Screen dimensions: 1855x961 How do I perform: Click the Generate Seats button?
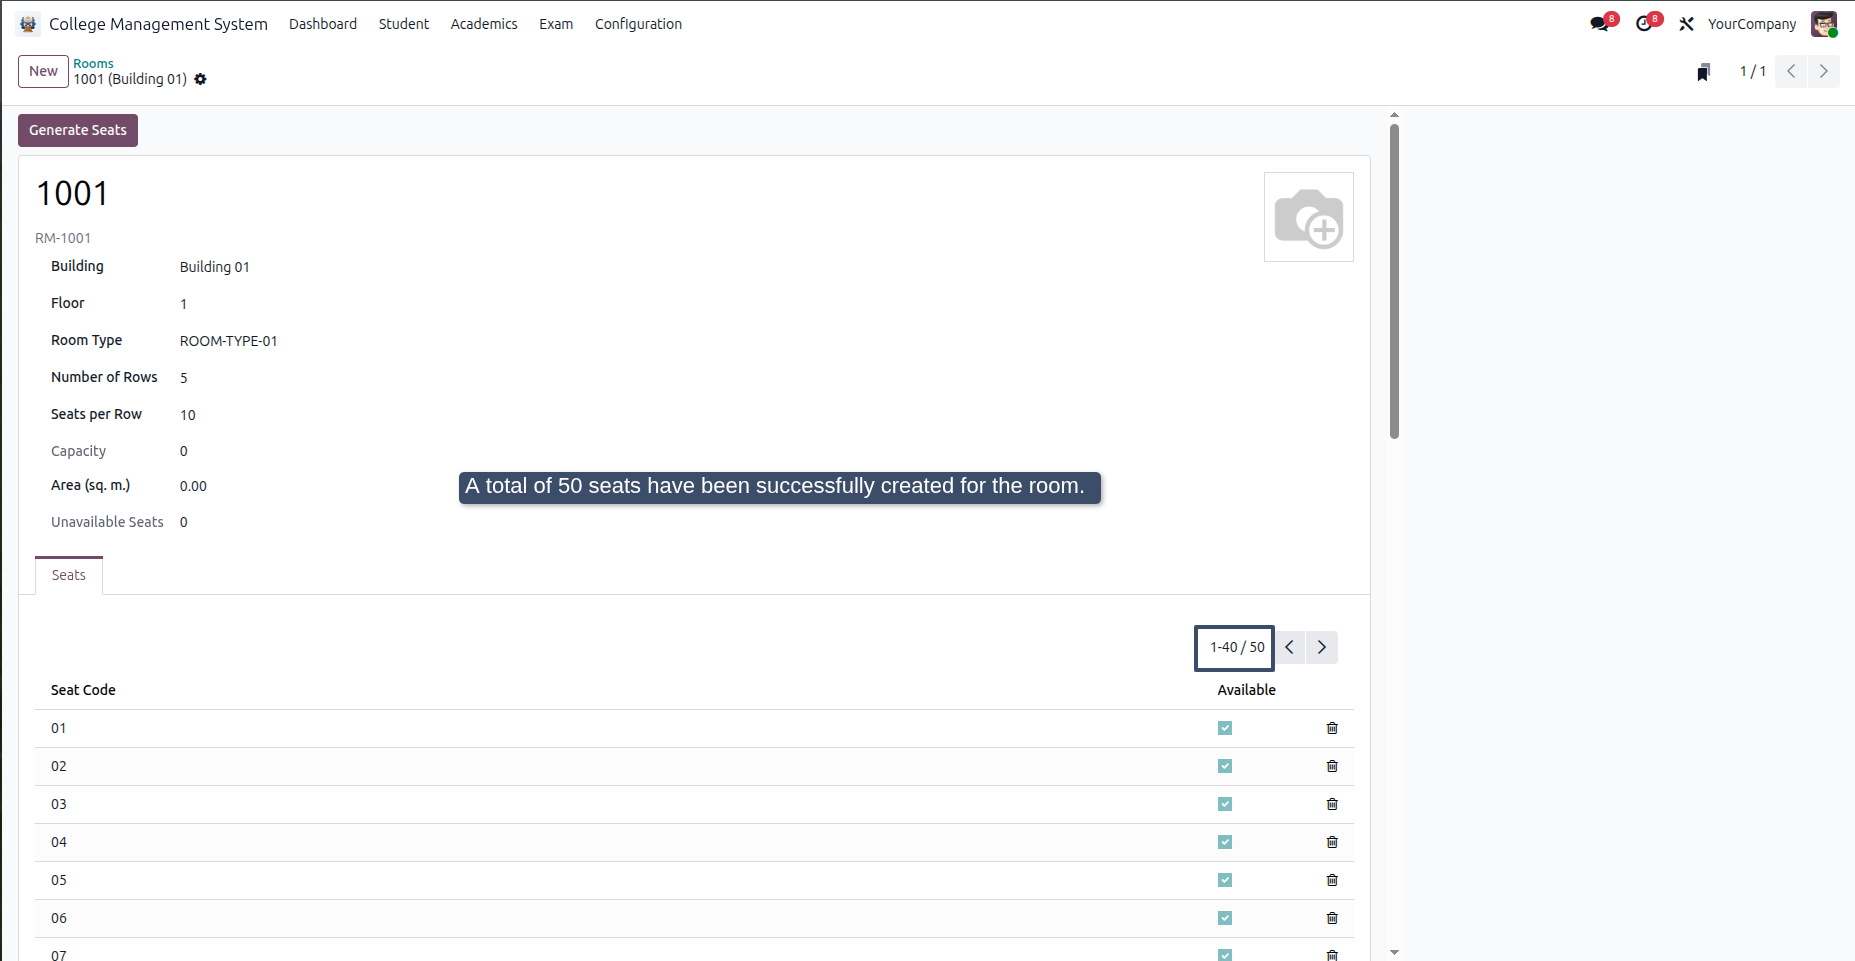tap(78, 130)
